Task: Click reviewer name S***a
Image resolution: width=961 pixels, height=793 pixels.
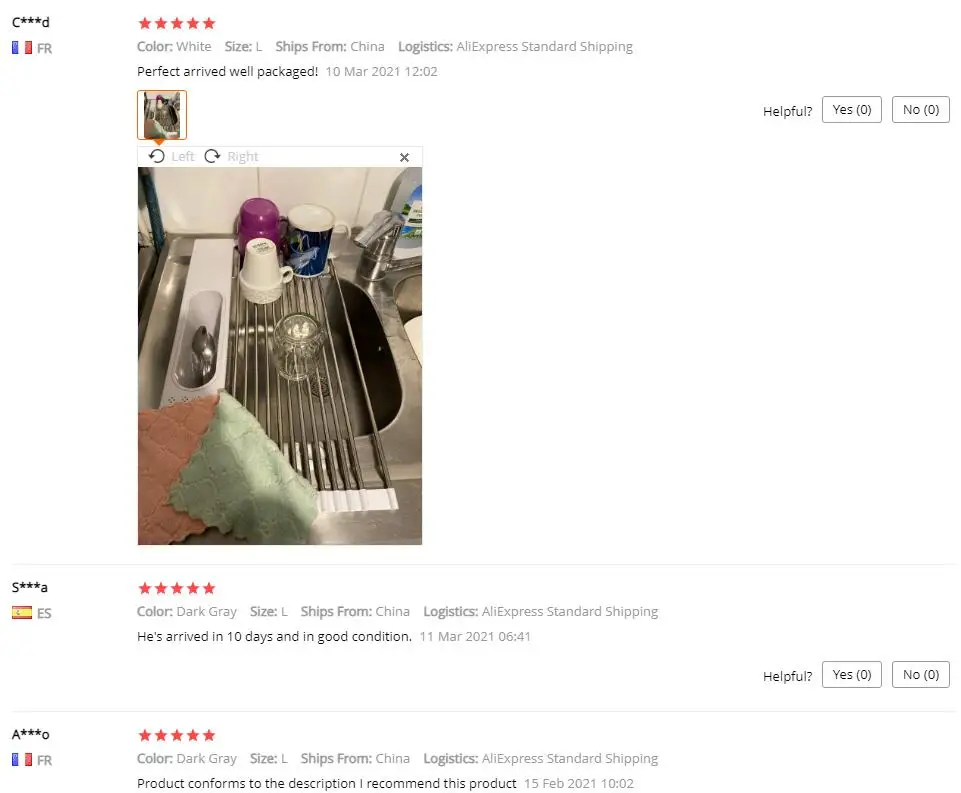Action: [29, 587]
